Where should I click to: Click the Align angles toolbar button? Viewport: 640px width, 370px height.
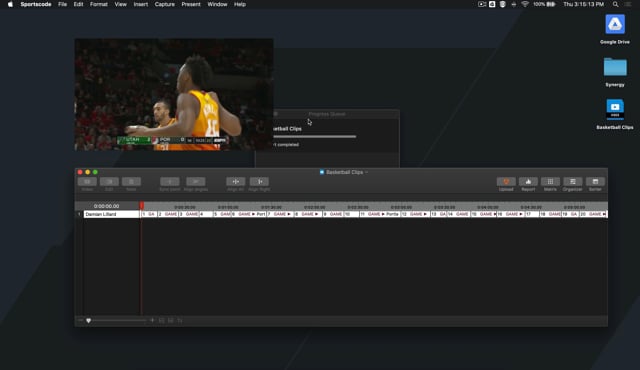pos(196,182)
